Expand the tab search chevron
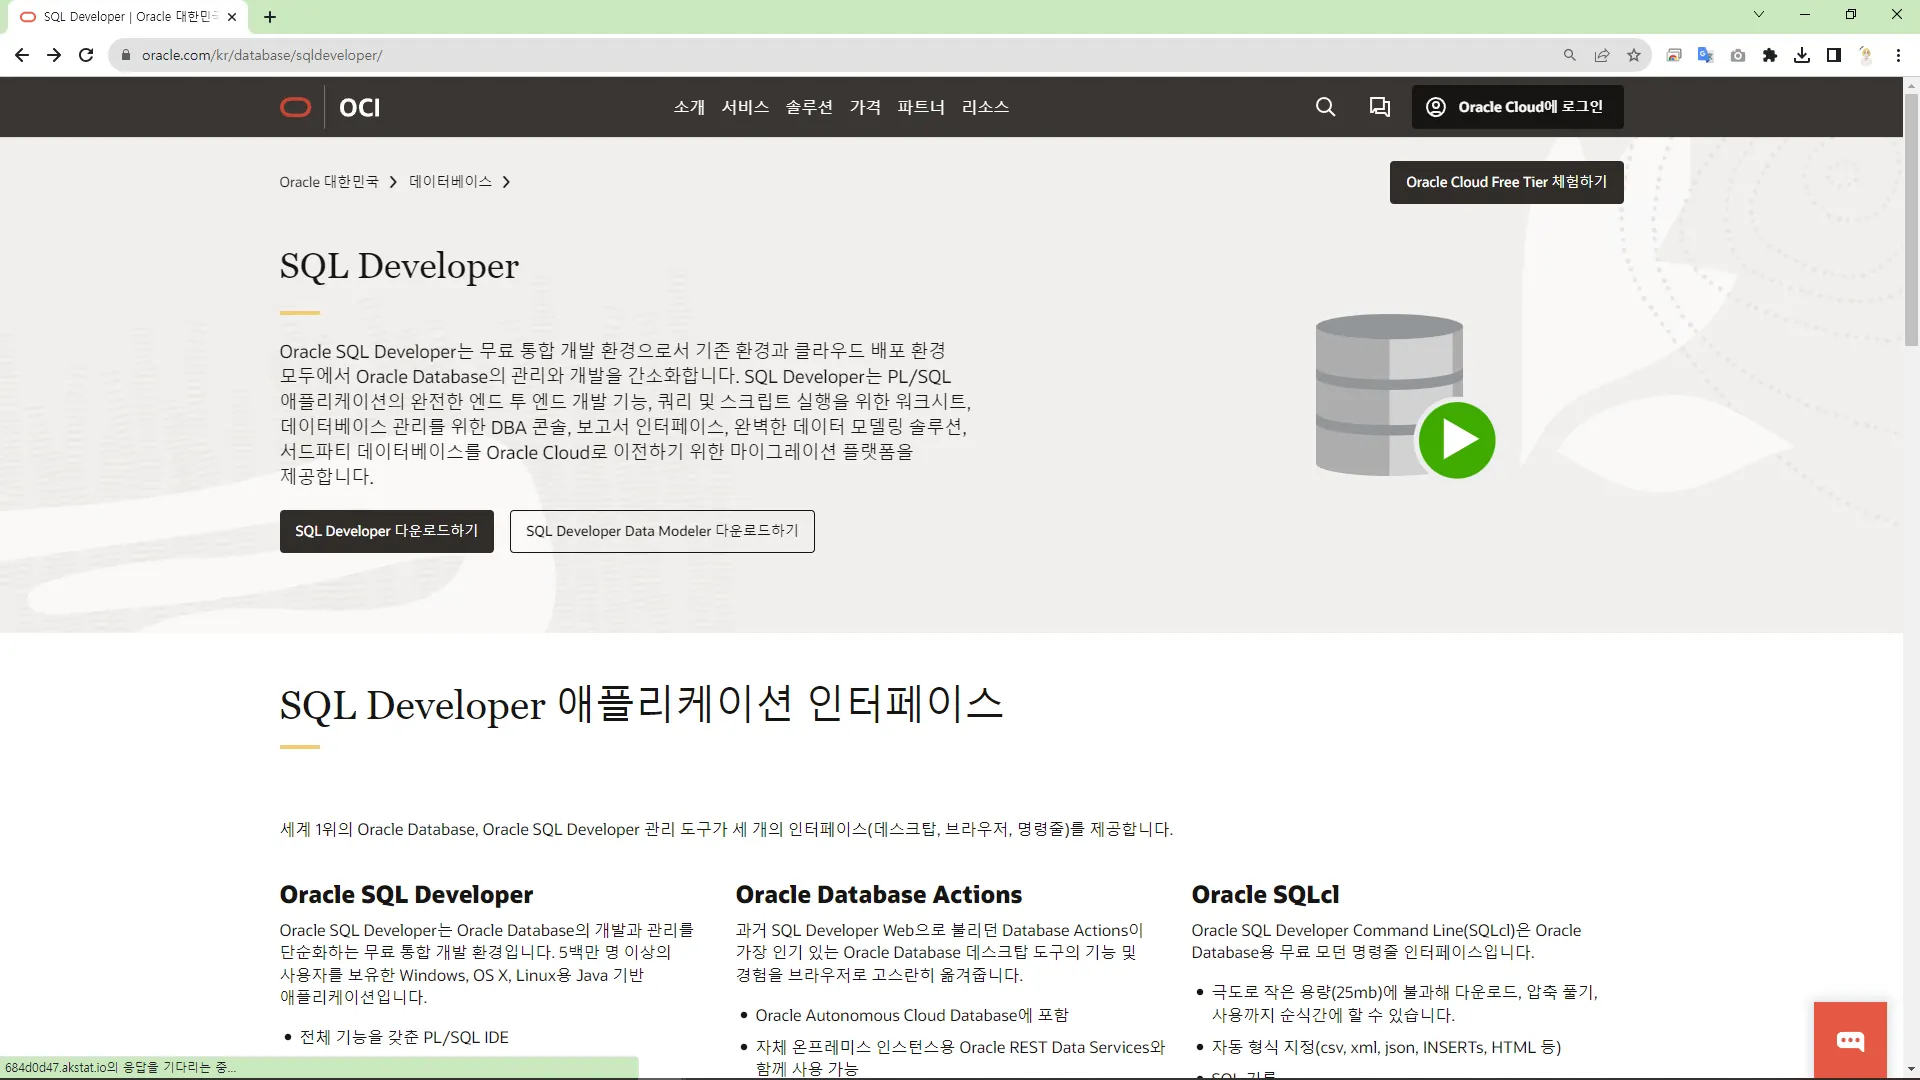The image size is (1920, 1080). (x=1759, y=15)
